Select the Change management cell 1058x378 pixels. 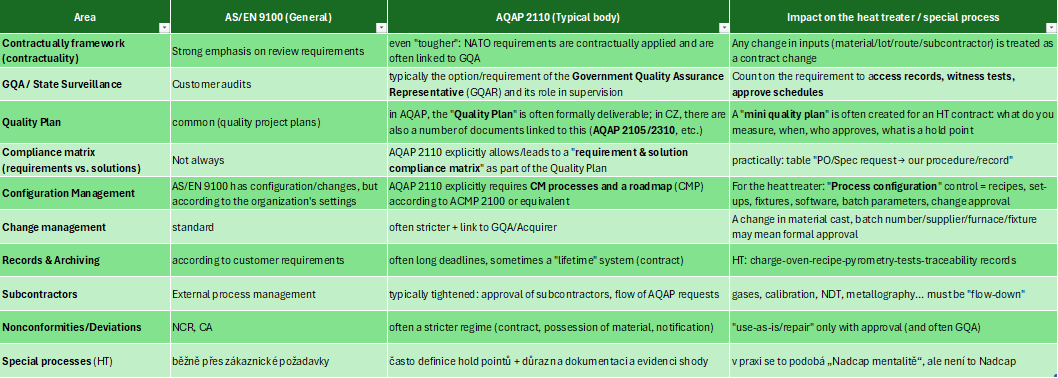[85, 227]
